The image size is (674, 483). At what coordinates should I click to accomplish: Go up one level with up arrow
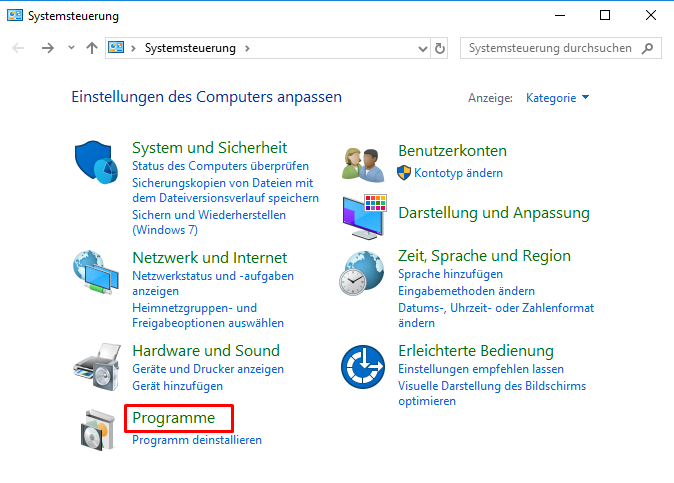[x=92, y=48]
